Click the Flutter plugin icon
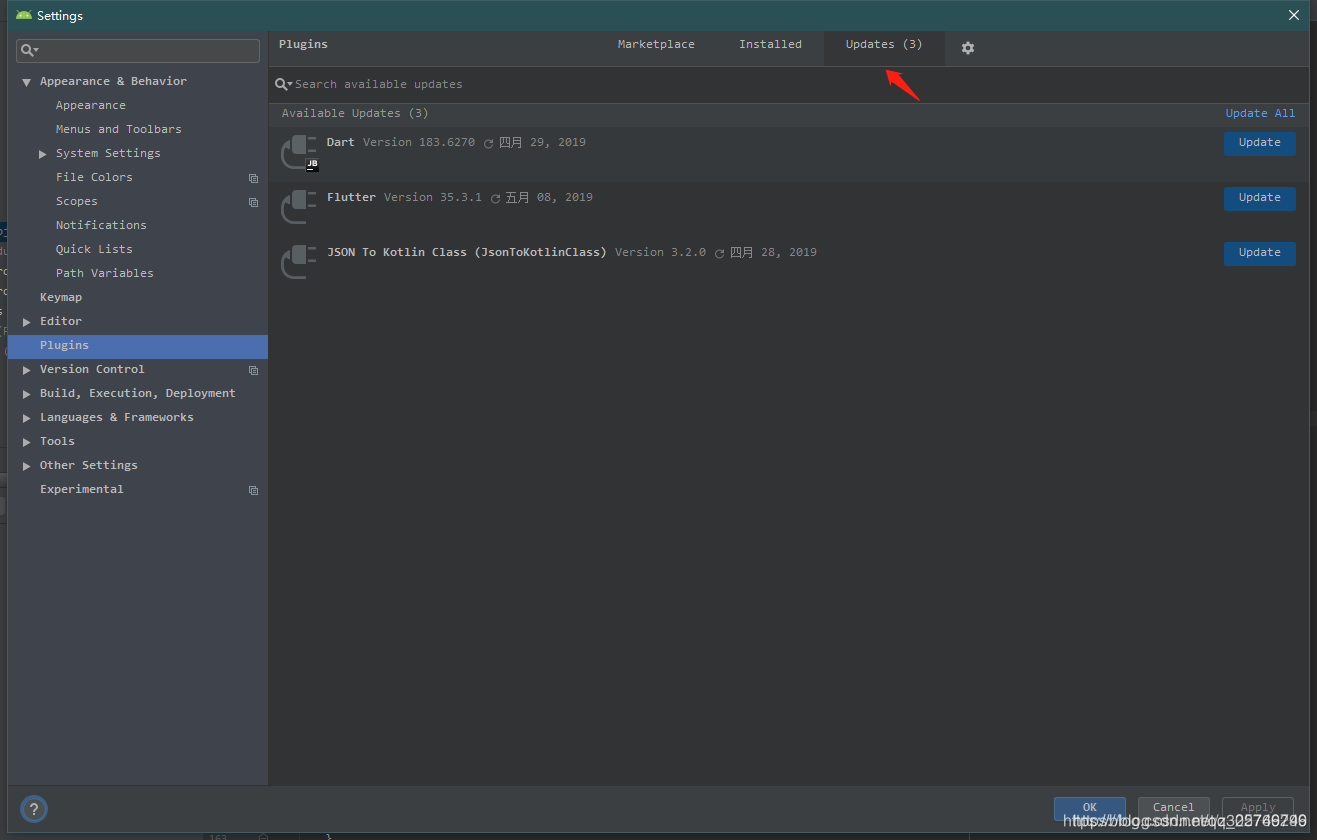 tap(299, 207)
